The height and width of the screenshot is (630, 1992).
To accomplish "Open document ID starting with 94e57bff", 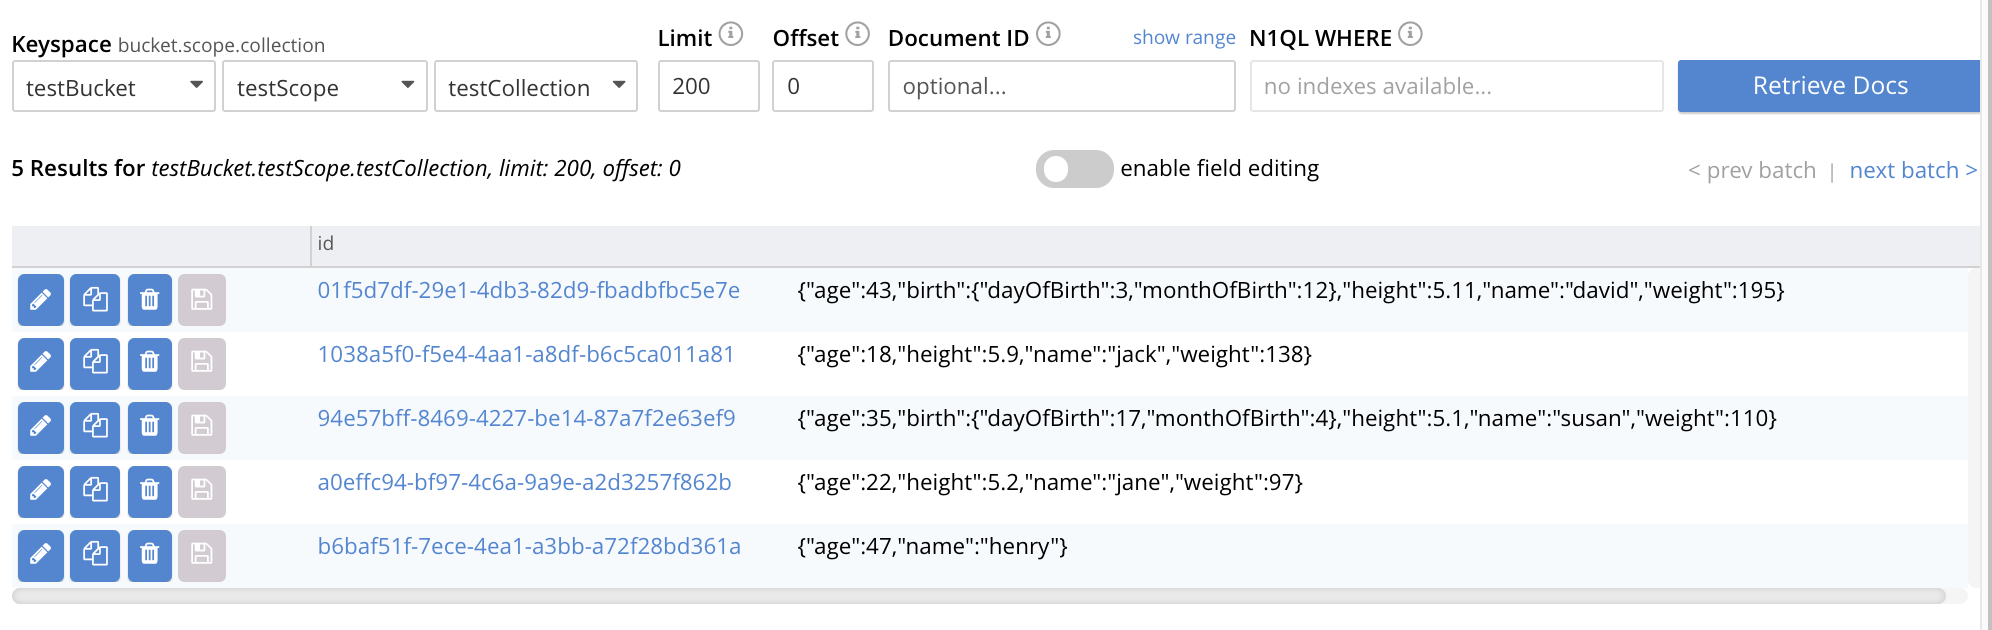I will click(x=526, y=419).
